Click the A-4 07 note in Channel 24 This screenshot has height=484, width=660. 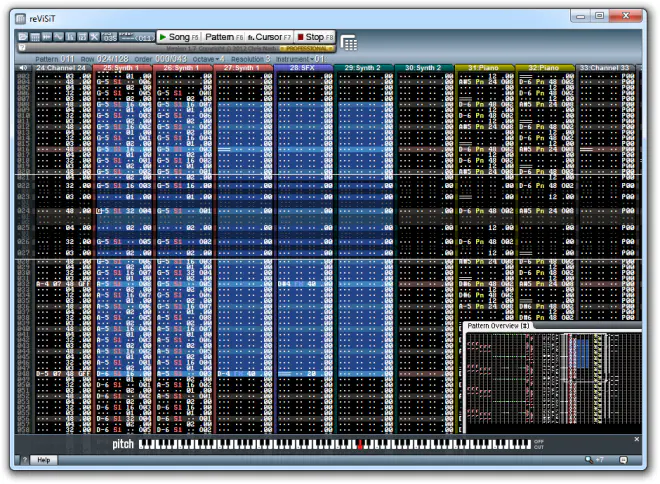coord(49,284)
